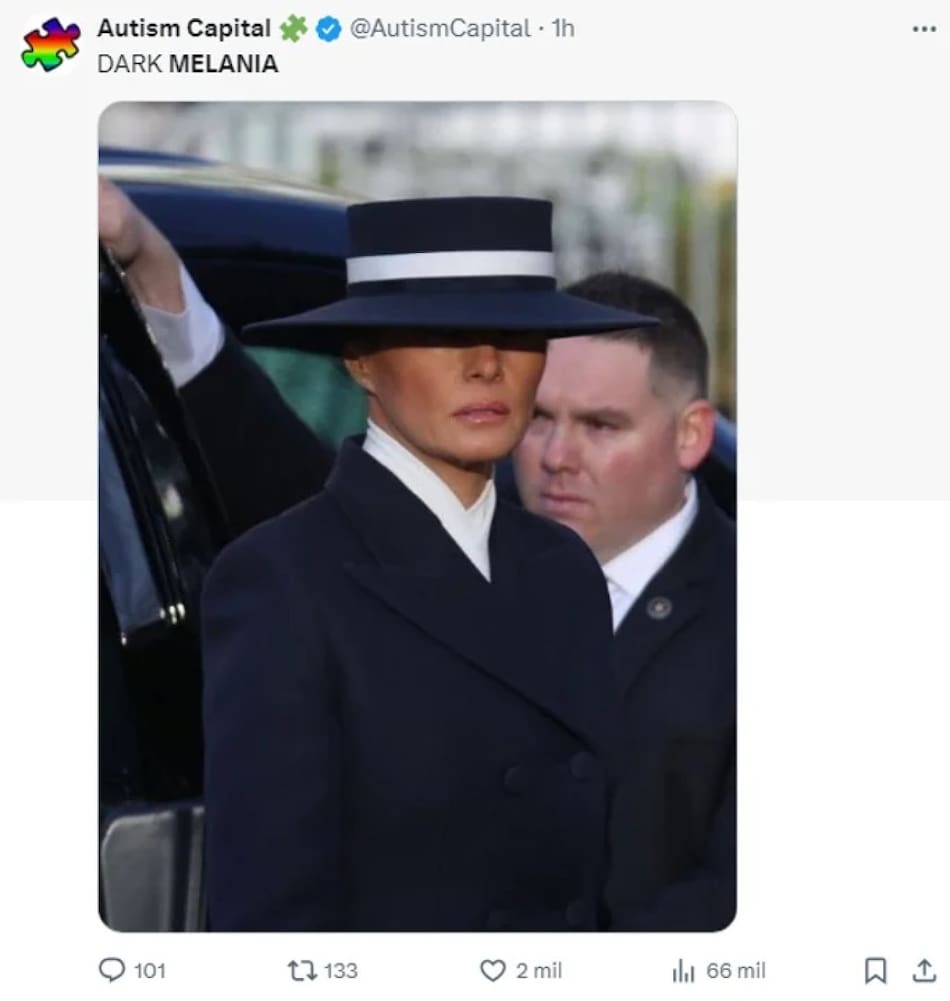The width and height of the screenshot is (950, 1001).
Task: Click the @AutismCapital handle
Action: coord(439,29)
